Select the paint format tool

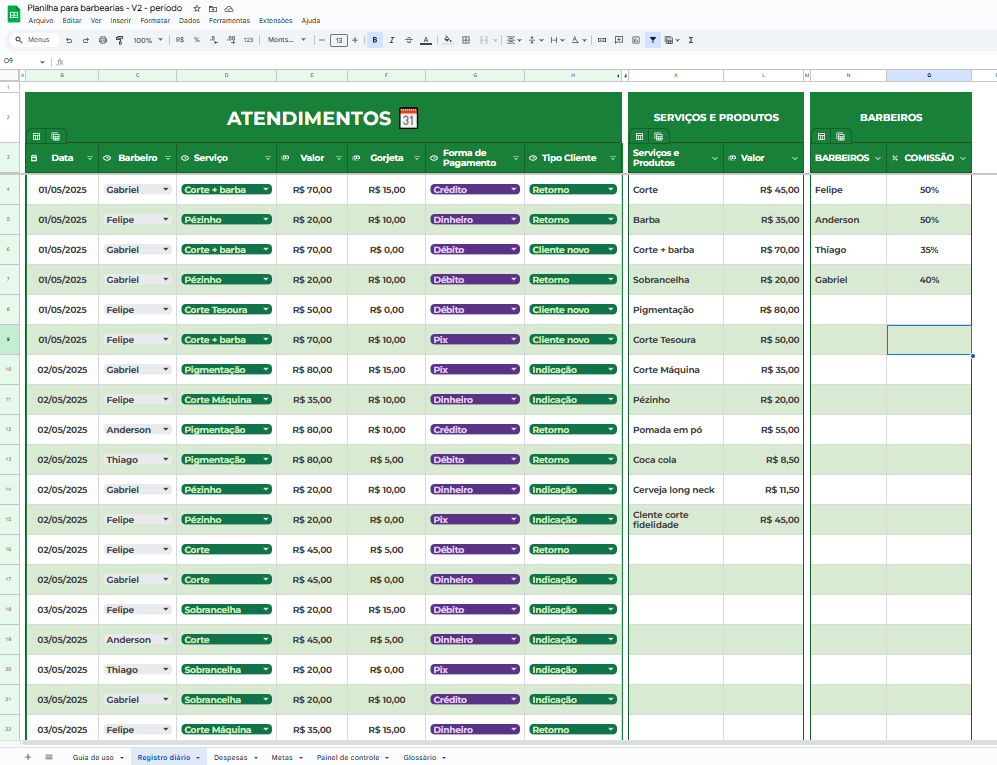[119, 40]
